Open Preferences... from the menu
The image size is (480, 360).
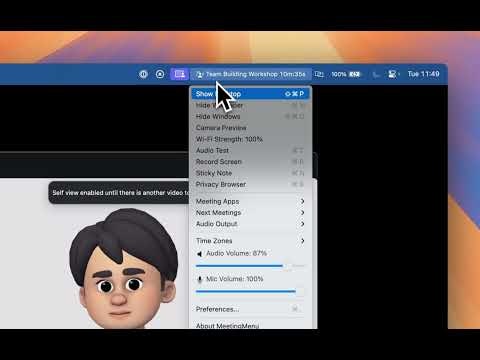coord(250,309)
